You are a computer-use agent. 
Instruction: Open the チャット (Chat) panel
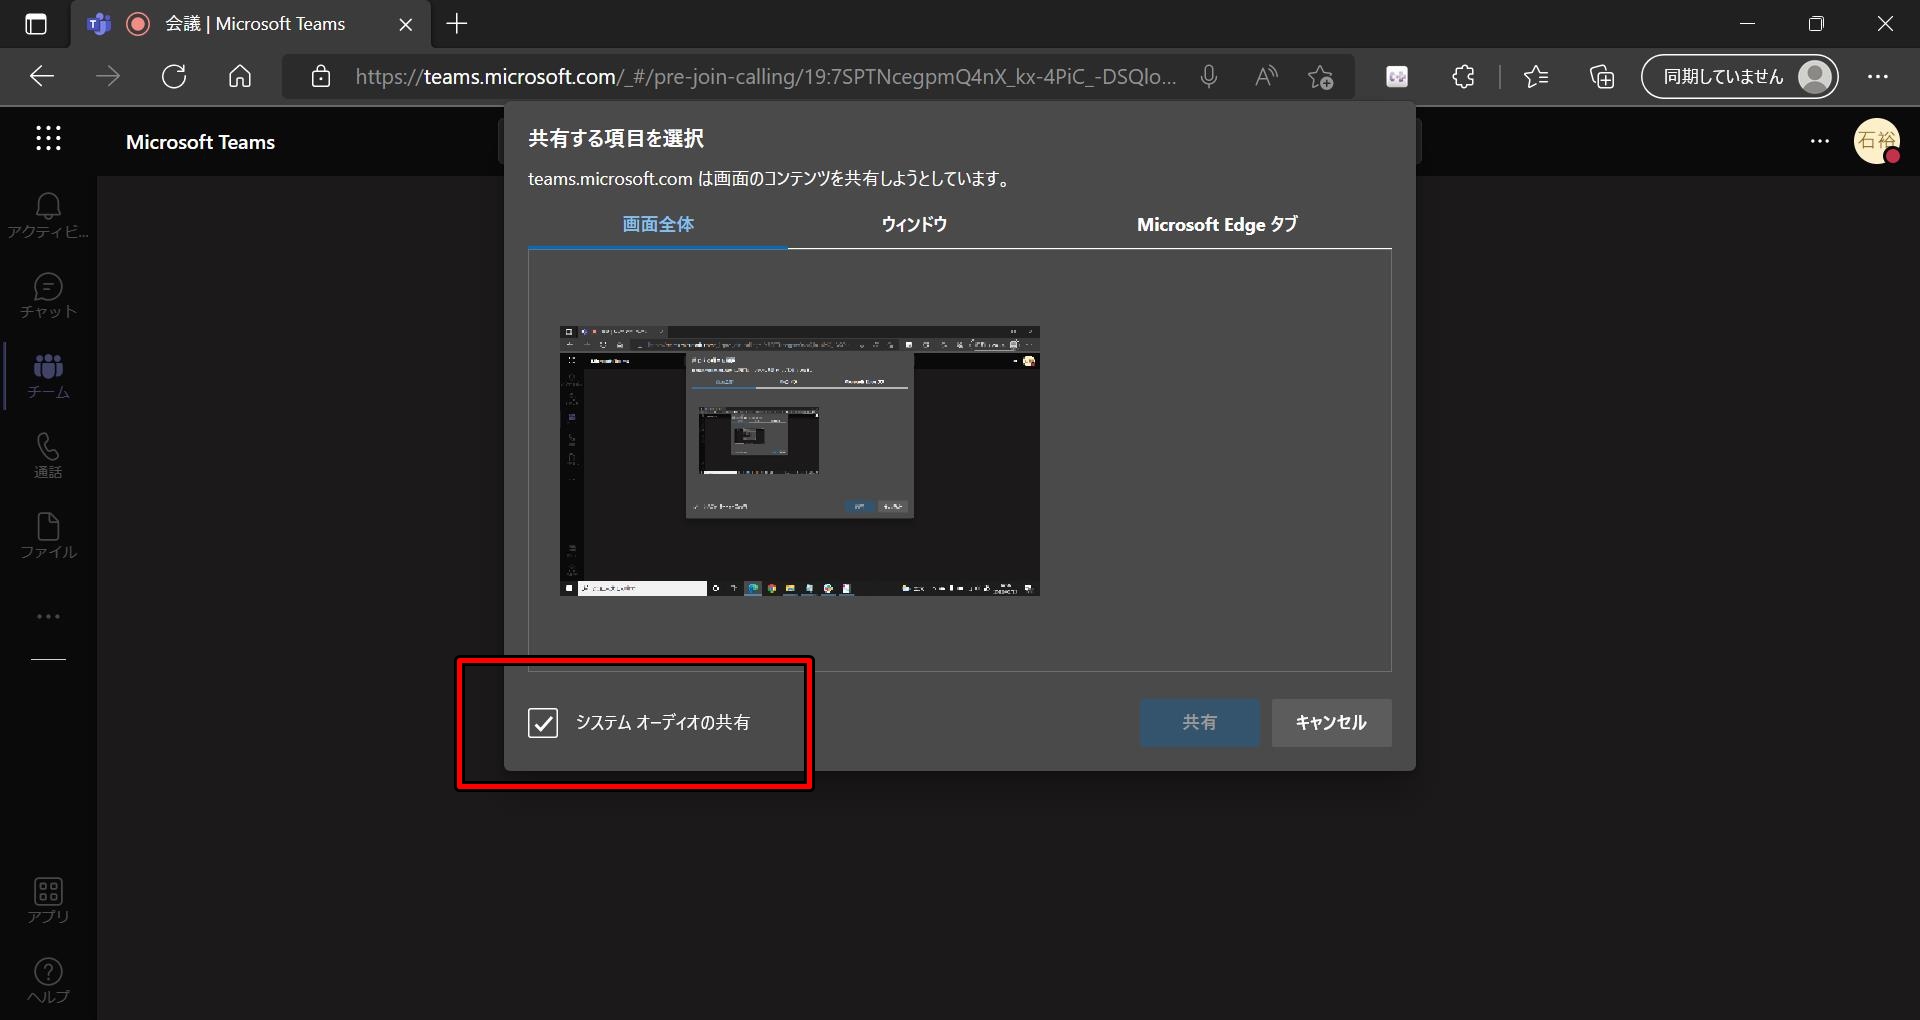[47, 295]
